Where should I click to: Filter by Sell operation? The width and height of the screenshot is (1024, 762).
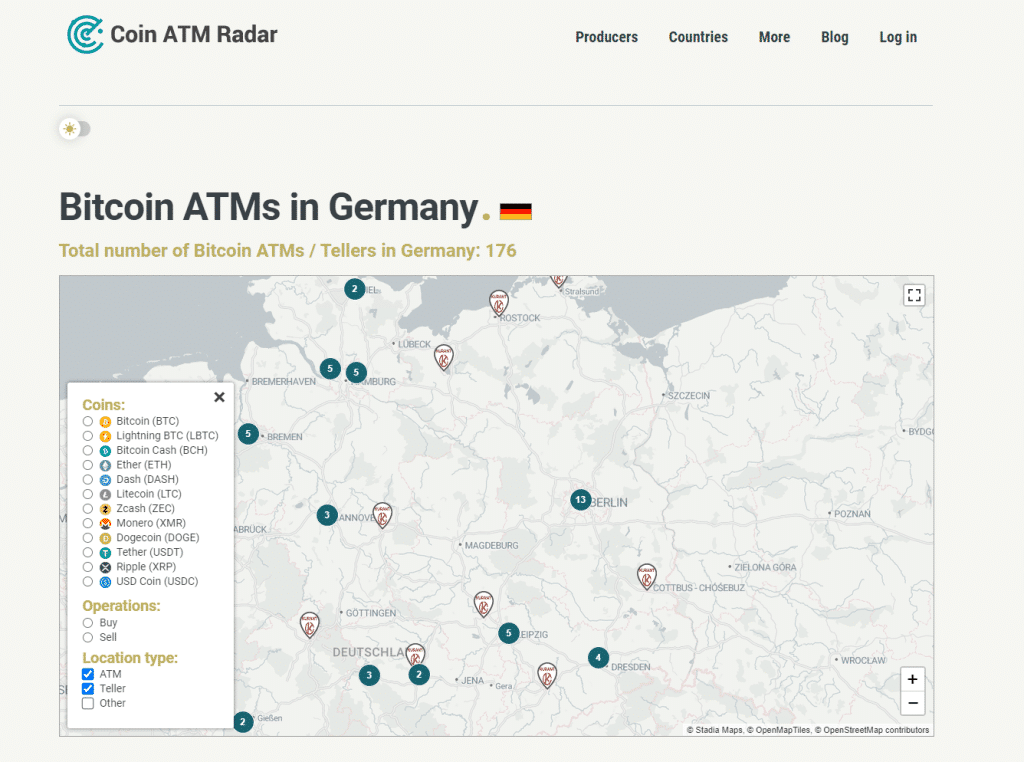(x=88, y=637)
